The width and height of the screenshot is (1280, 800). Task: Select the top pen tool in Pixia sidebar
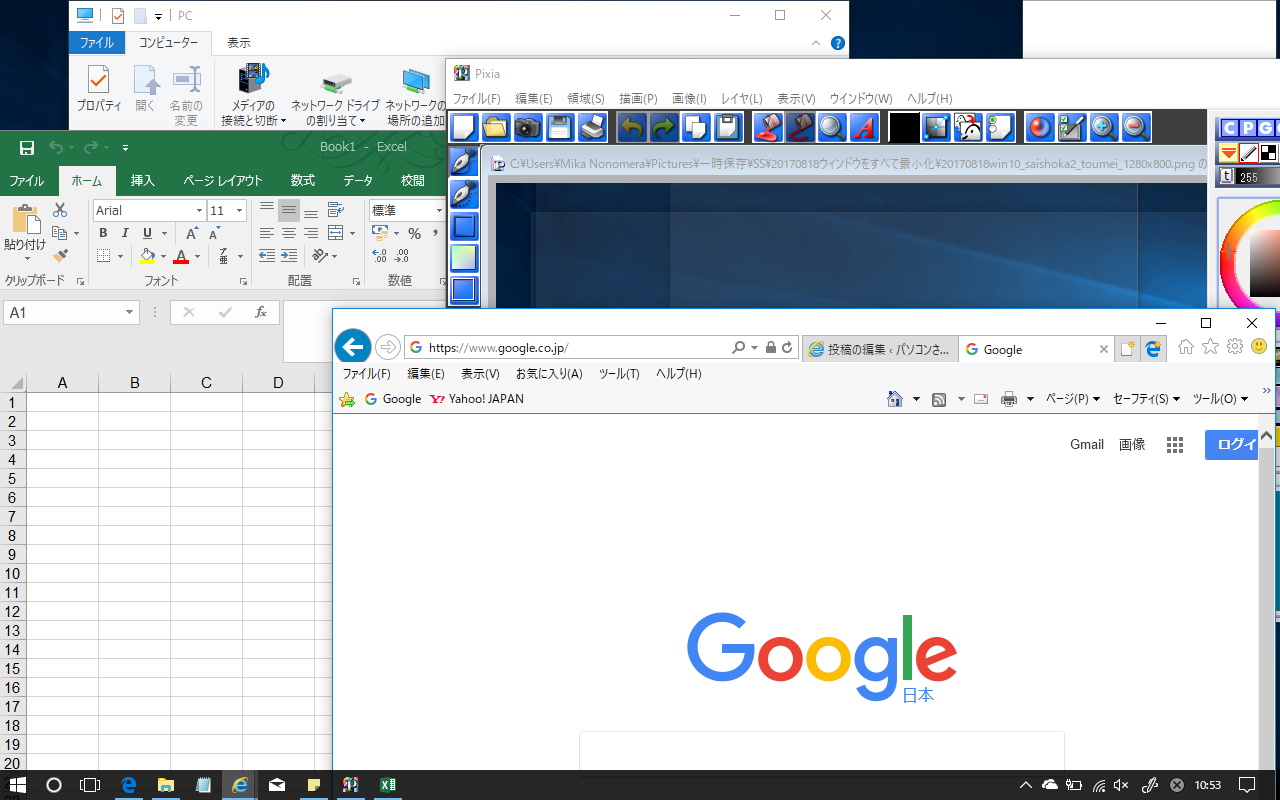tap(464, 162)
